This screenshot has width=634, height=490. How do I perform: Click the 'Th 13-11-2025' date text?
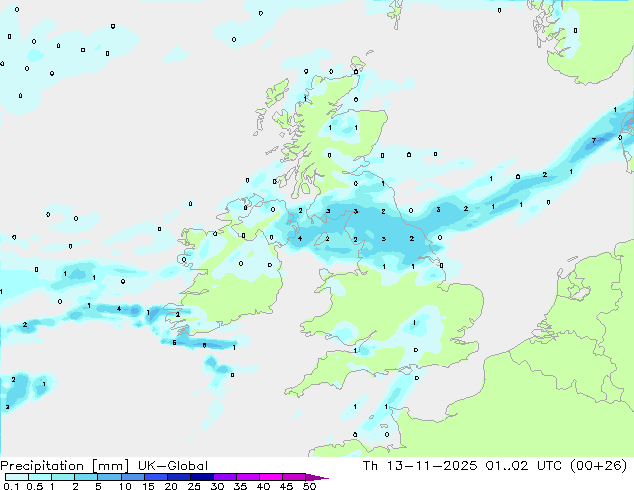pos(420,466)
